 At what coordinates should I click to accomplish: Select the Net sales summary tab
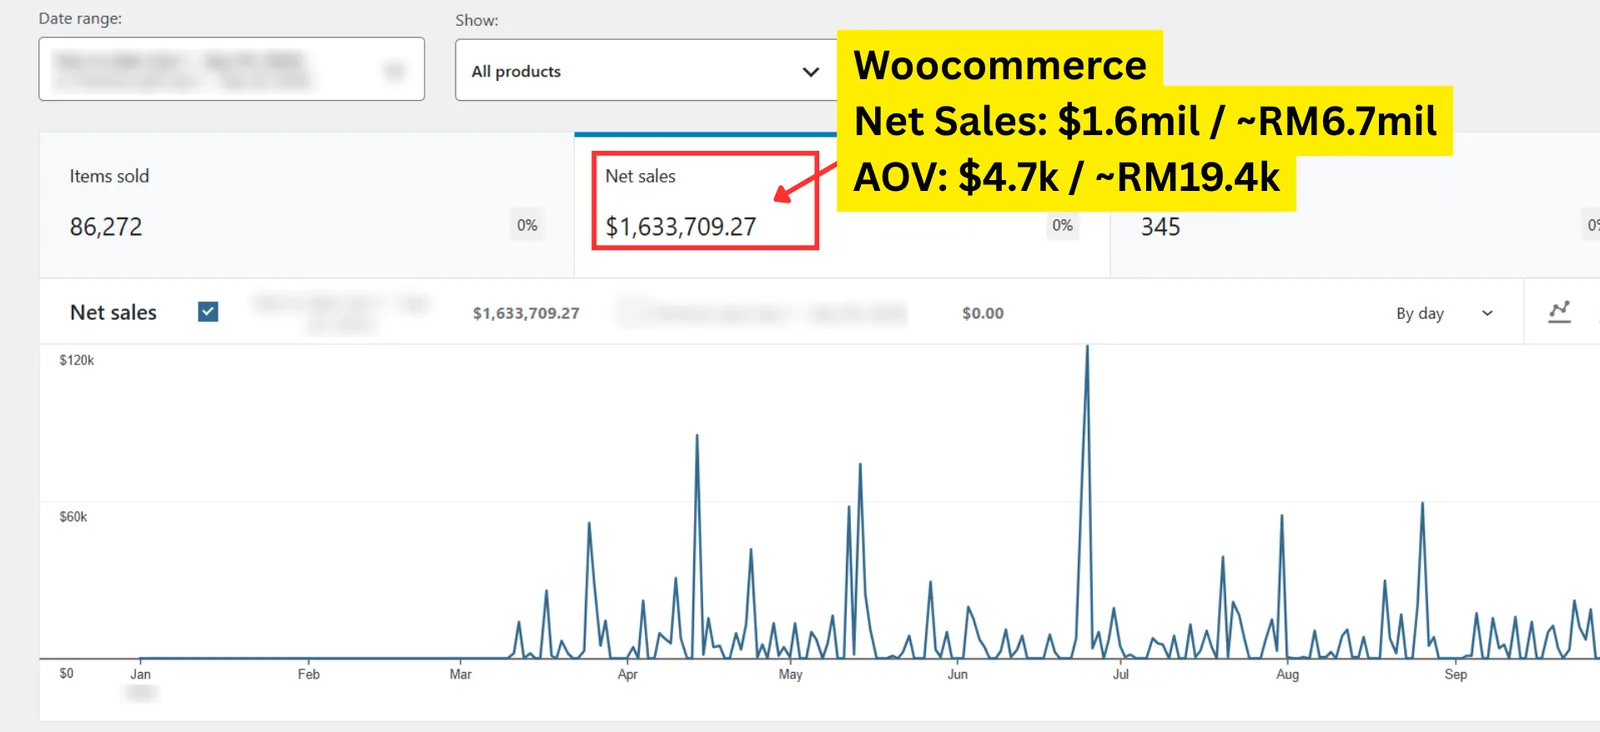(x=842, y=205)
